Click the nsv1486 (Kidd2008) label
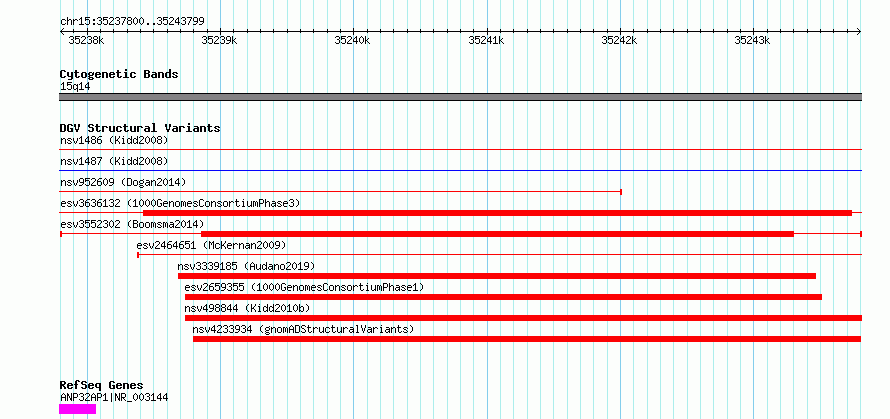 [x=114, y=140]
